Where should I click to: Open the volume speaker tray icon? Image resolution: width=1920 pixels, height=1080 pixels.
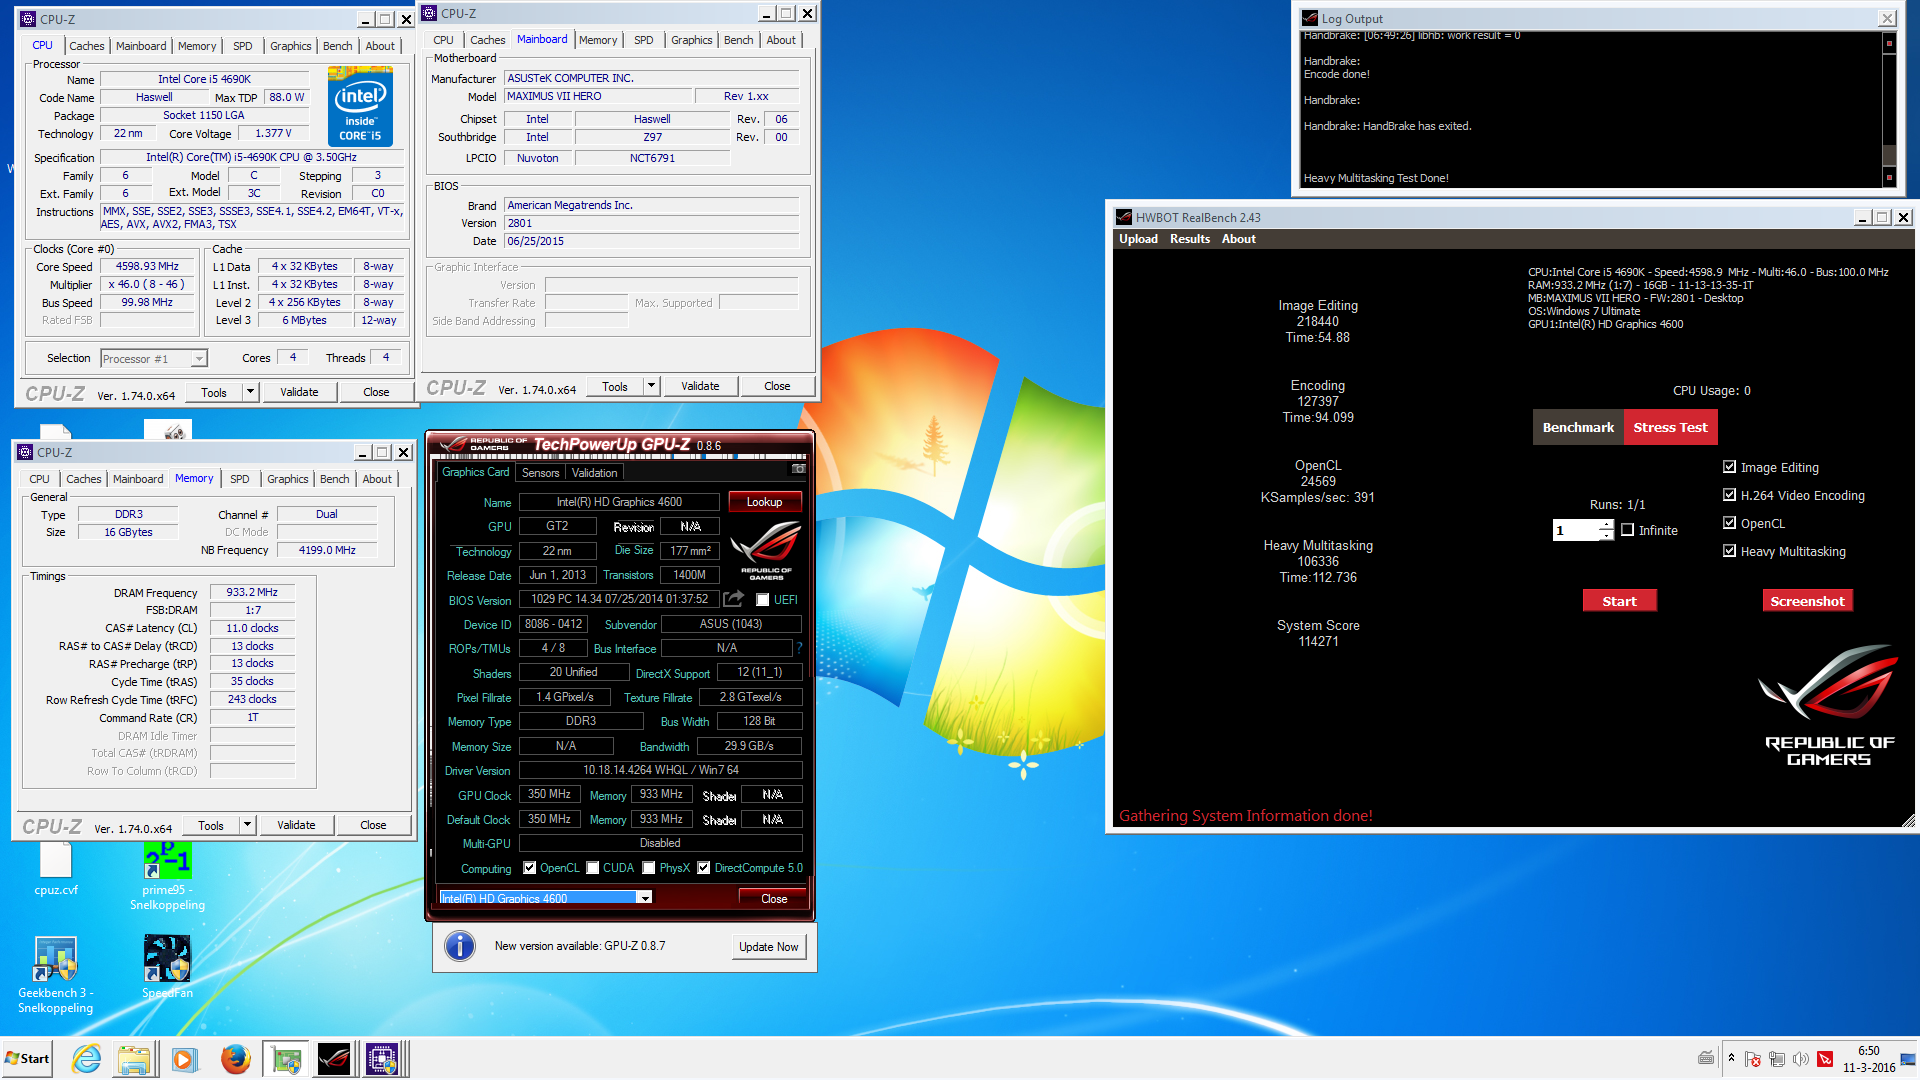(x=1800, y=1059)
